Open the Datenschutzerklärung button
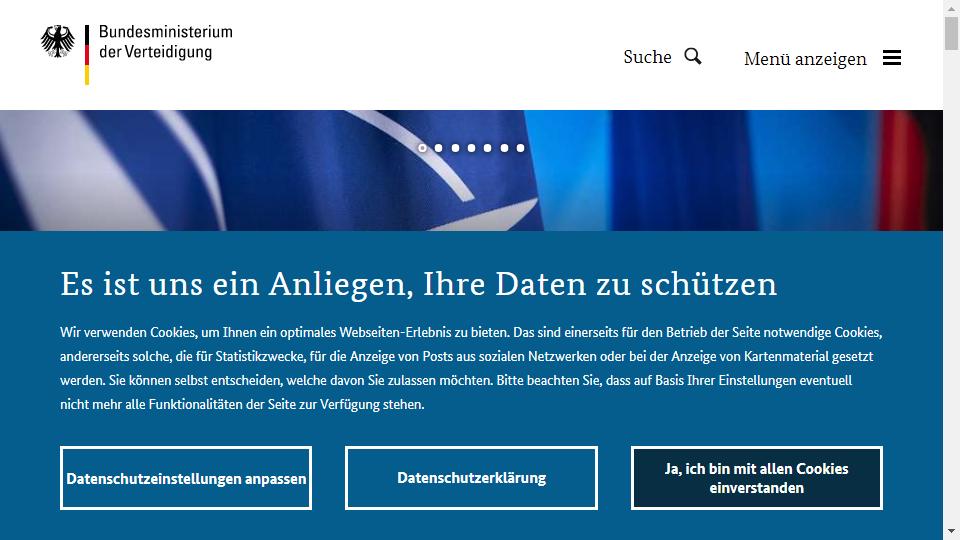Image resolution: width=960 pixels, height=540 pixels. [471, 478]
